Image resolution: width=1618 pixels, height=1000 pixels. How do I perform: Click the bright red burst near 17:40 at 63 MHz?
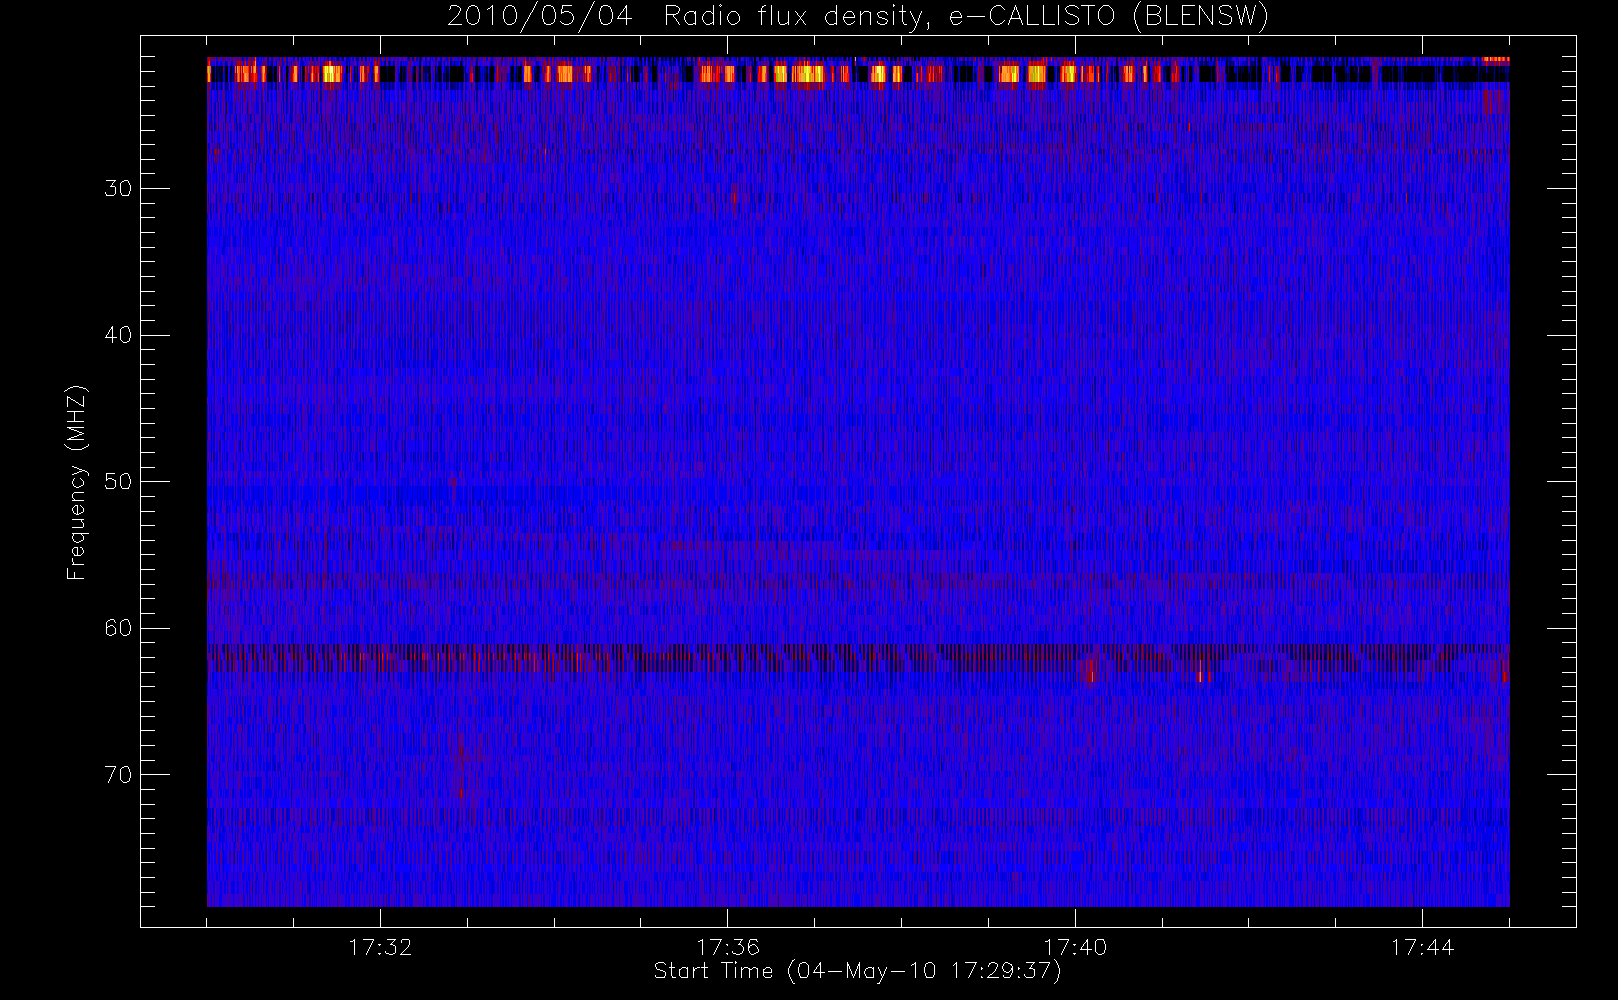tap(1089, 670)
